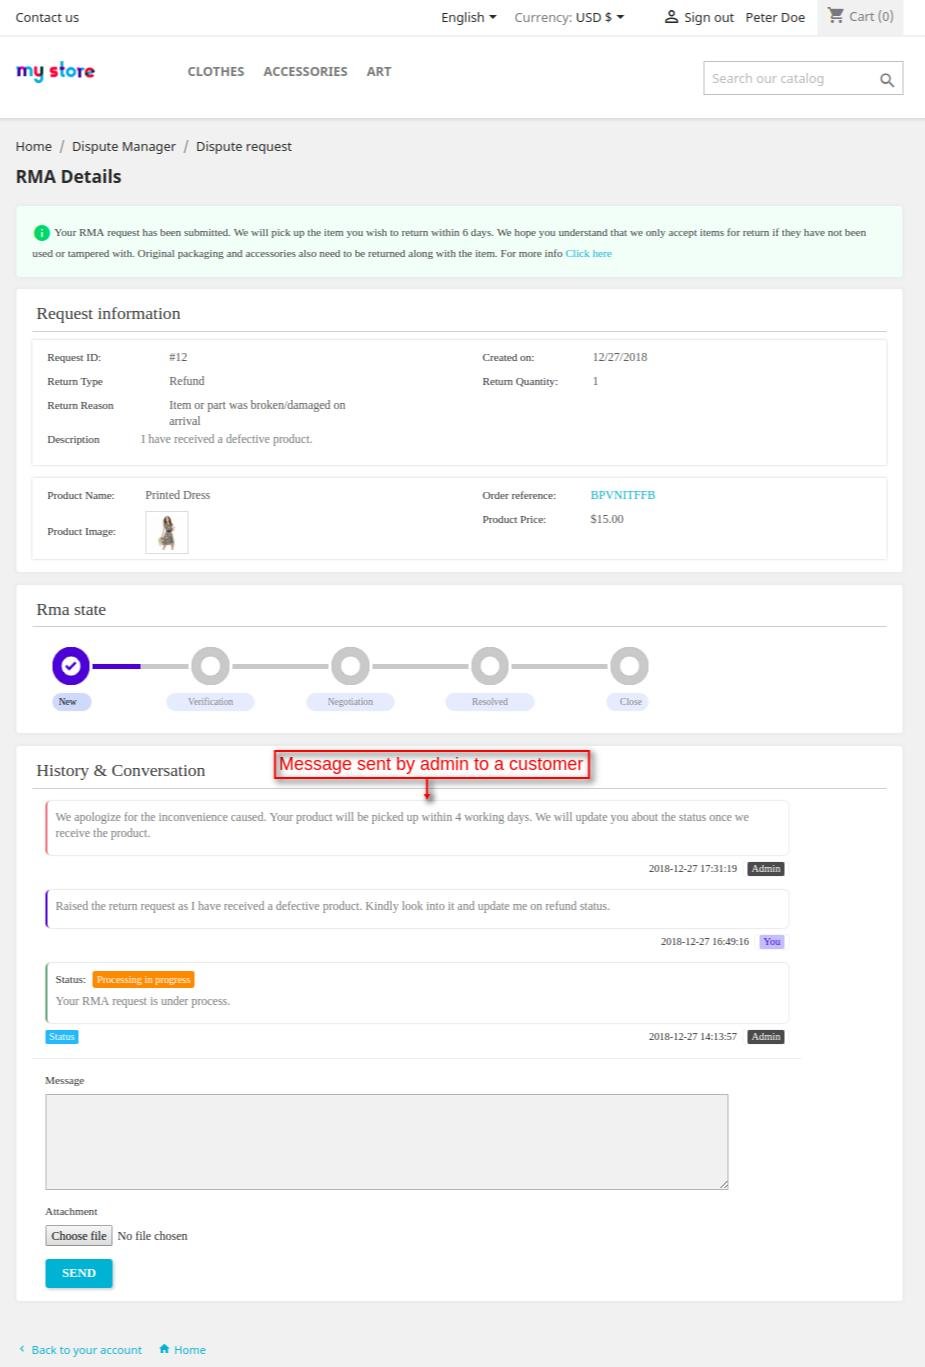Open the Clothes menu
The height and width of the screenshot is (1367, 925).
tap(216, 72)
